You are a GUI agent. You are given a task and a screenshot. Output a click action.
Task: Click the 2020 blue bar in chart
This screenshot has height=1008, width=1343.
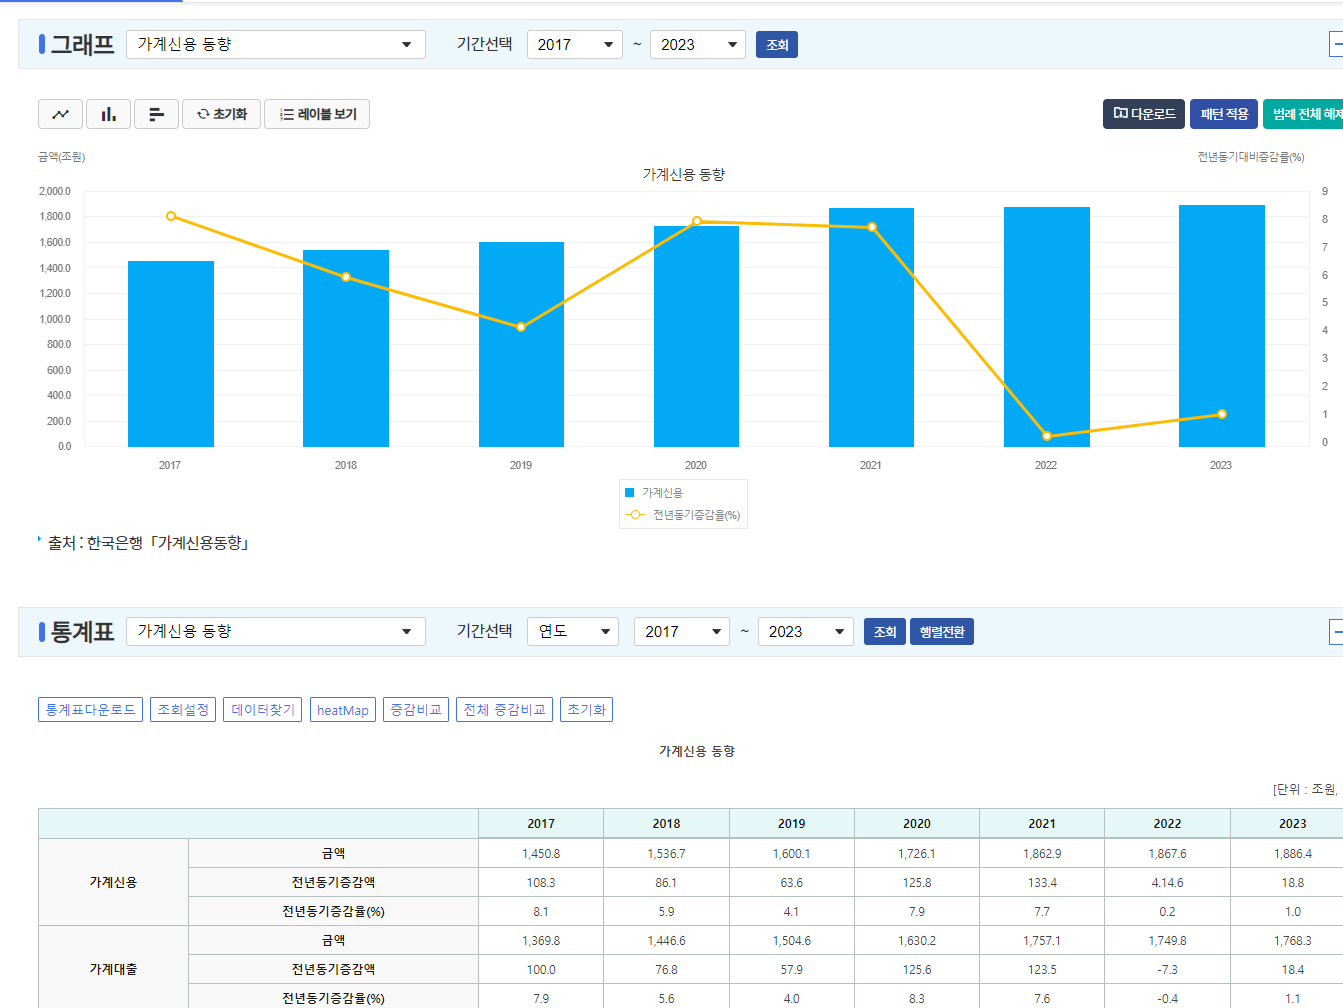(696, 336)
